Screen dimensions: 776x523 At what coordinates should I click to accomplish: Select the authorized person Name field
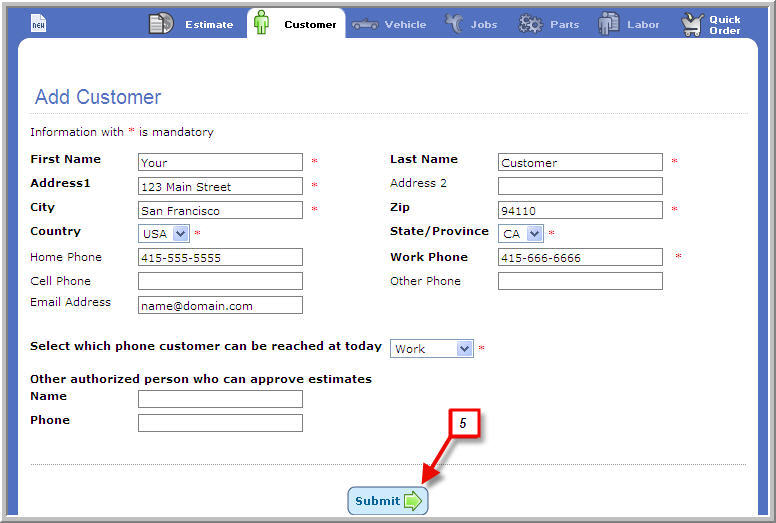(x=220, y=399)
